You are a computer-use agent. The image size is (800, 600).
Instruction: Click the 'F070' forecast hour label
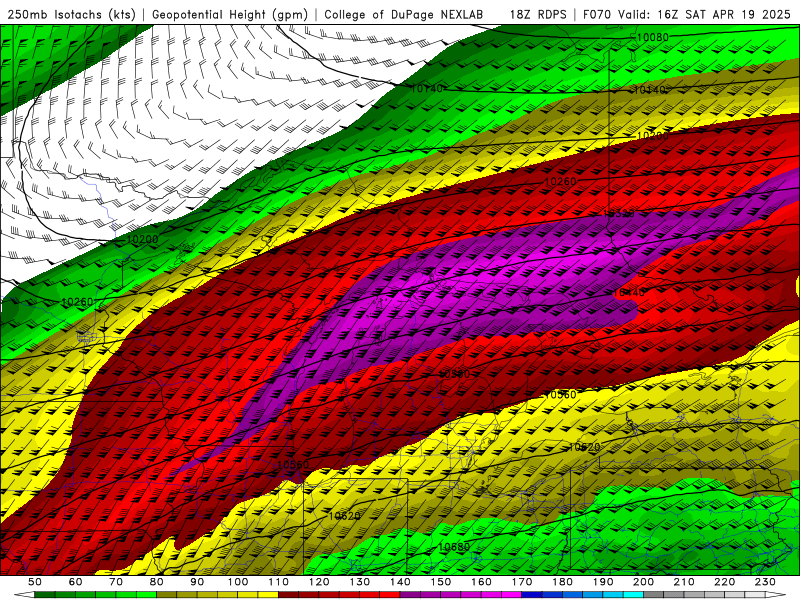click(x=597, y=14)
